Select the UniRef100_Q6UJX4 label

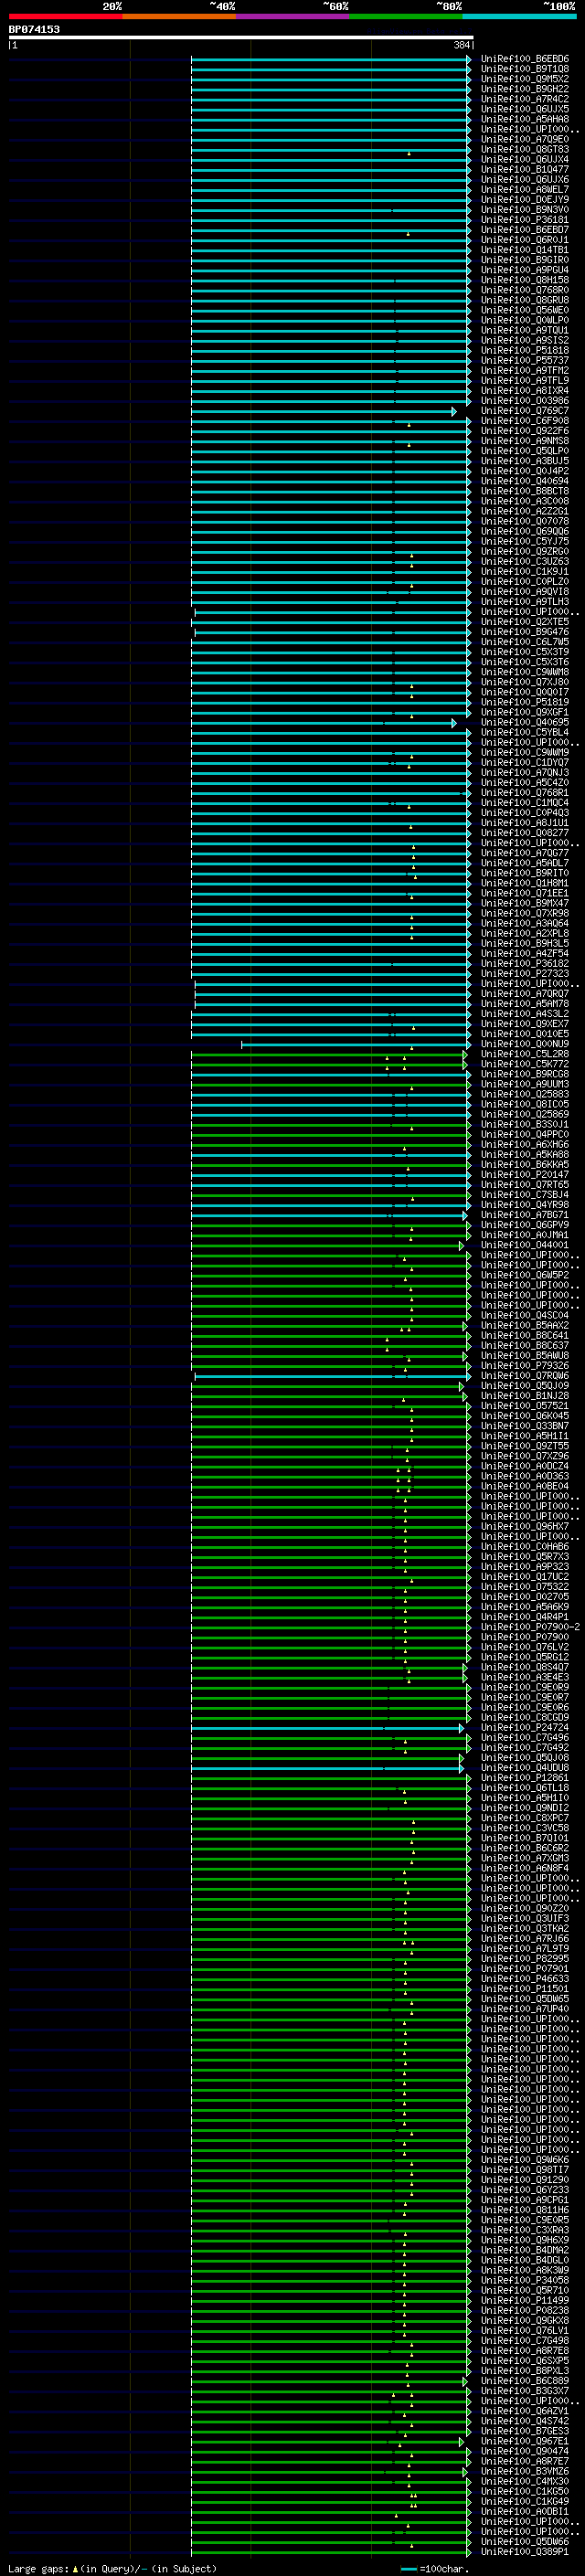pos(525,159)
